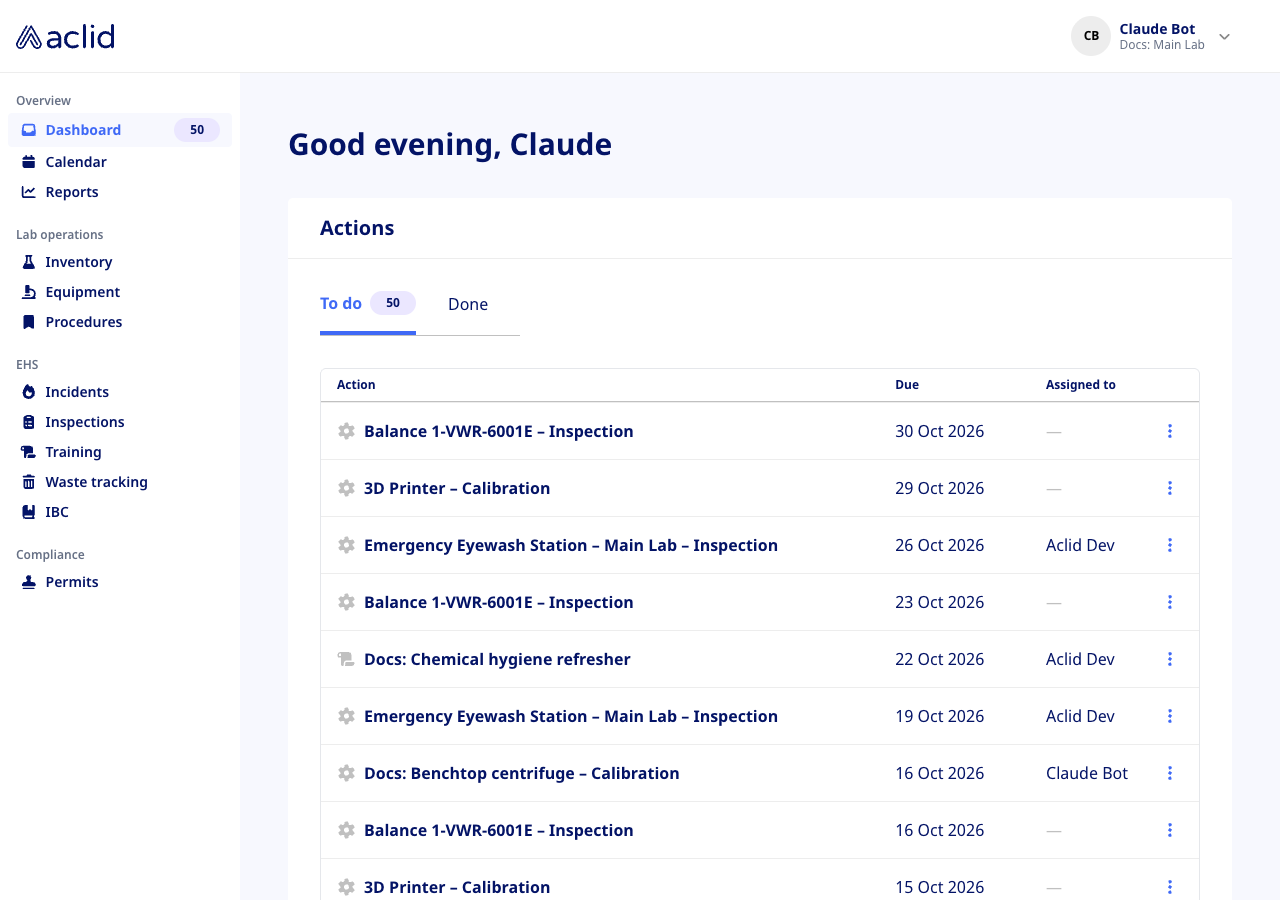
Task: Click Aclid Dev assignee in refresher row
Action: [x=1080, y=659]
